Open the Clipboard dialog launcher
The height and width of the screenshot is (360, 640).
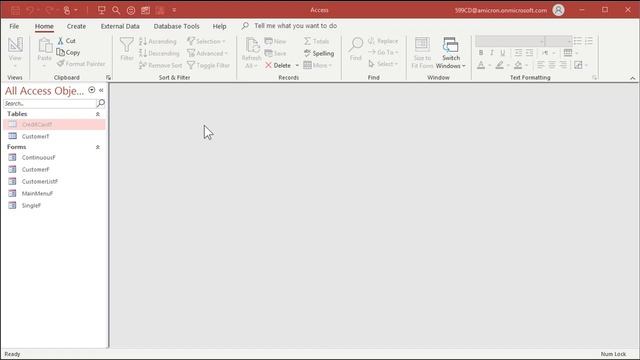pos(108,77)
